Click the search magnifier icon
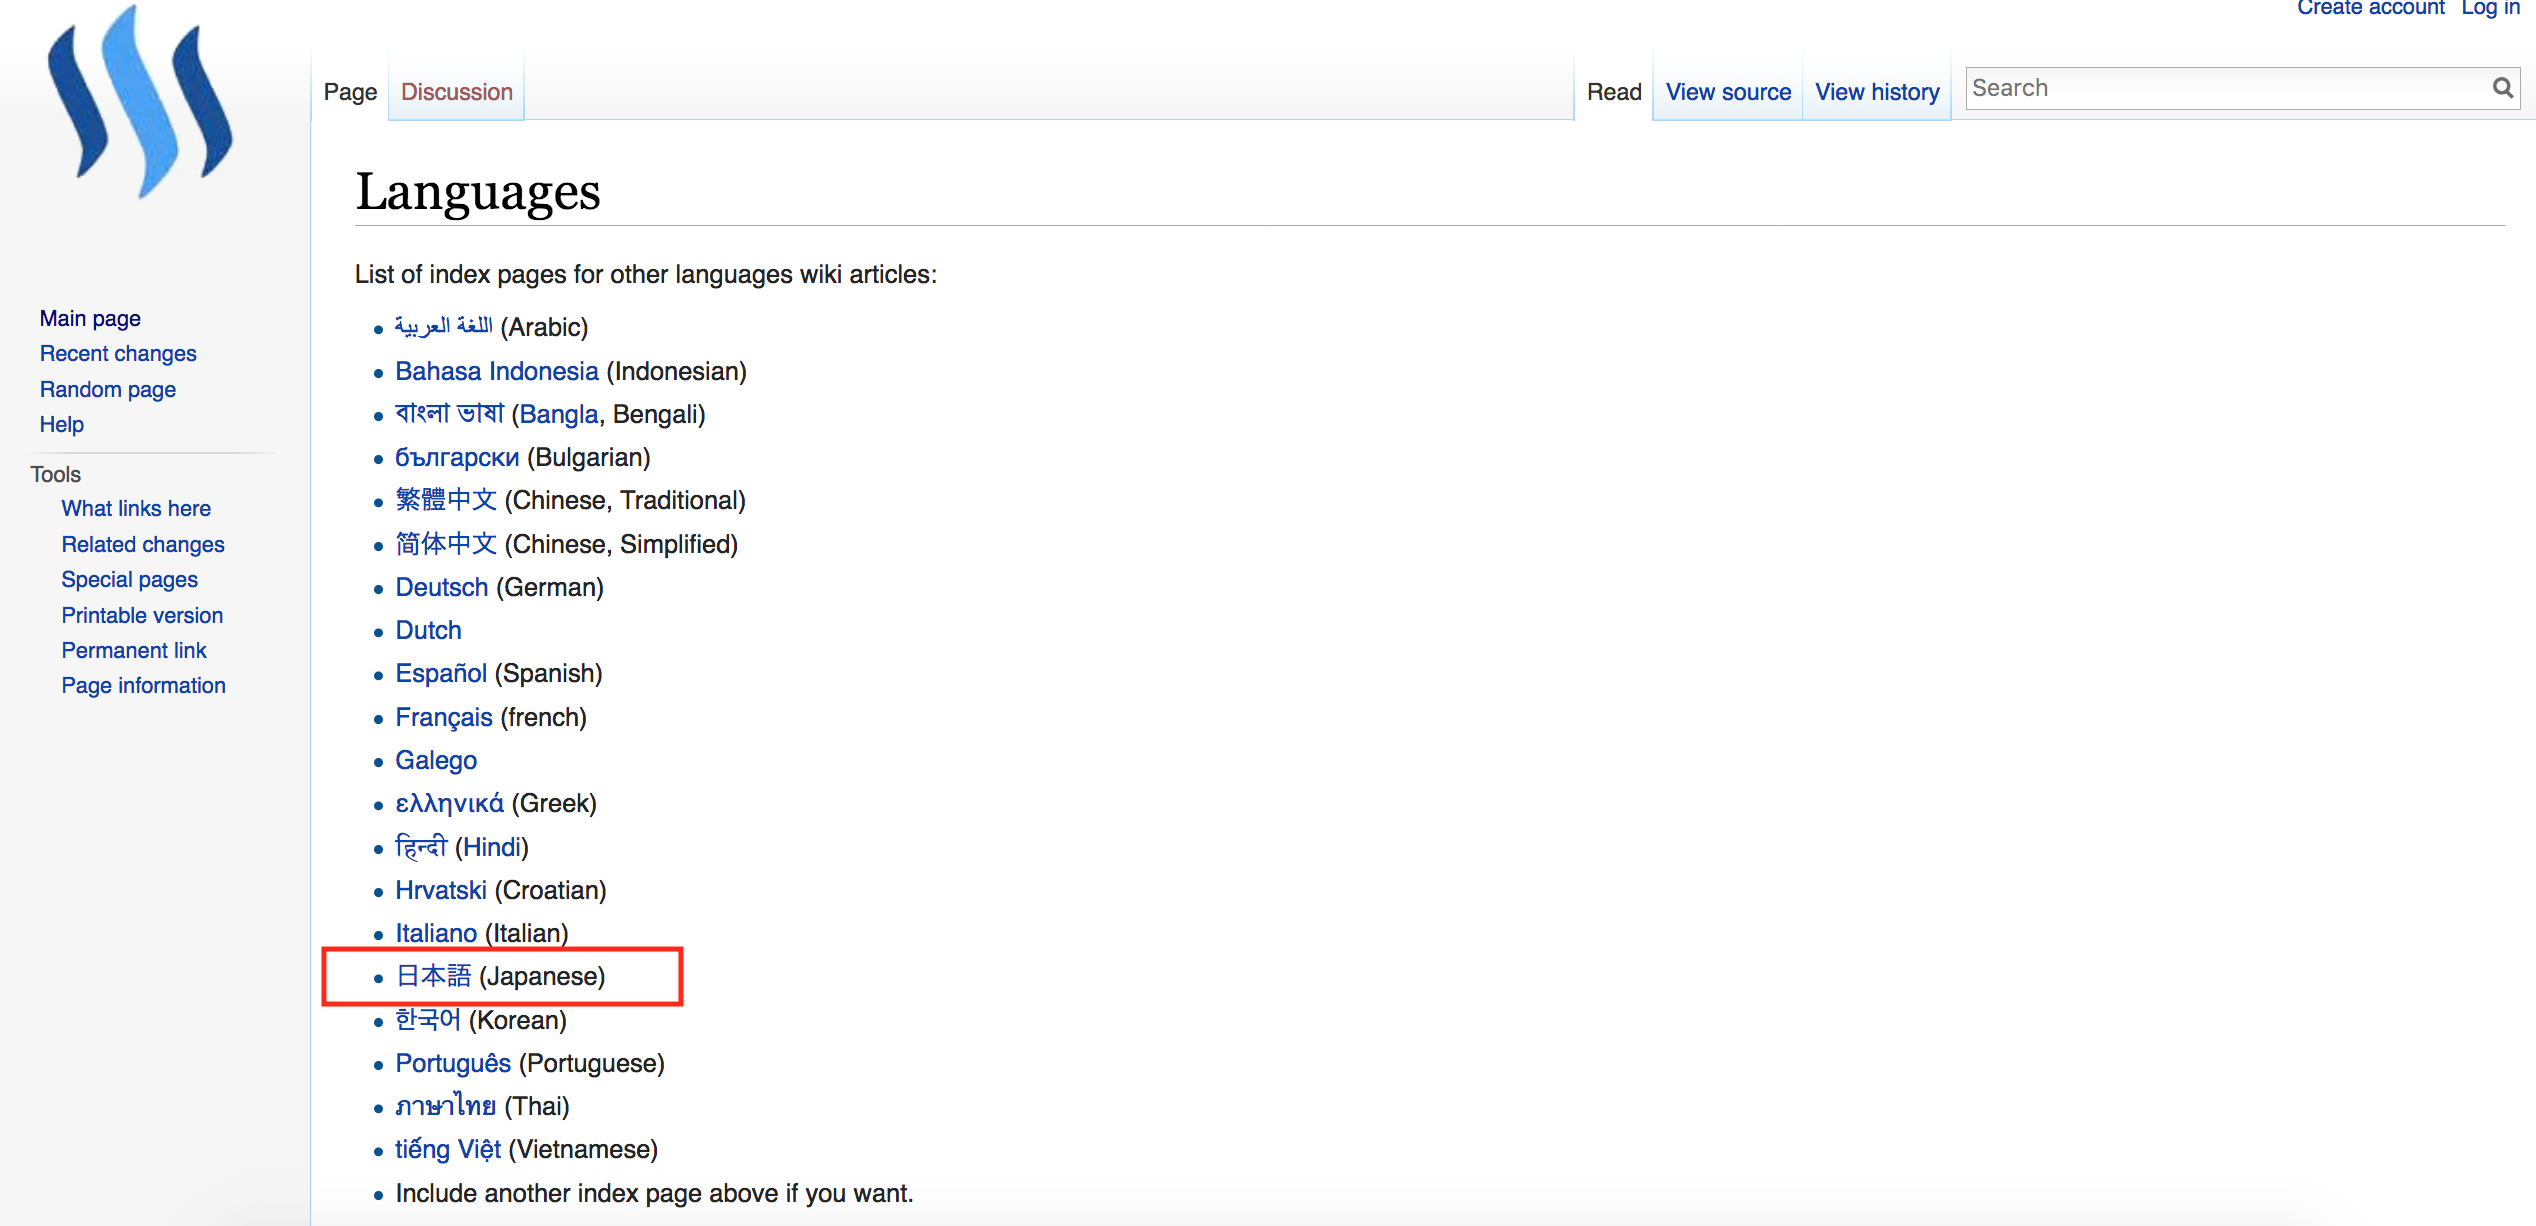Screen dimensions: 2536x1226 (2502, 89)
